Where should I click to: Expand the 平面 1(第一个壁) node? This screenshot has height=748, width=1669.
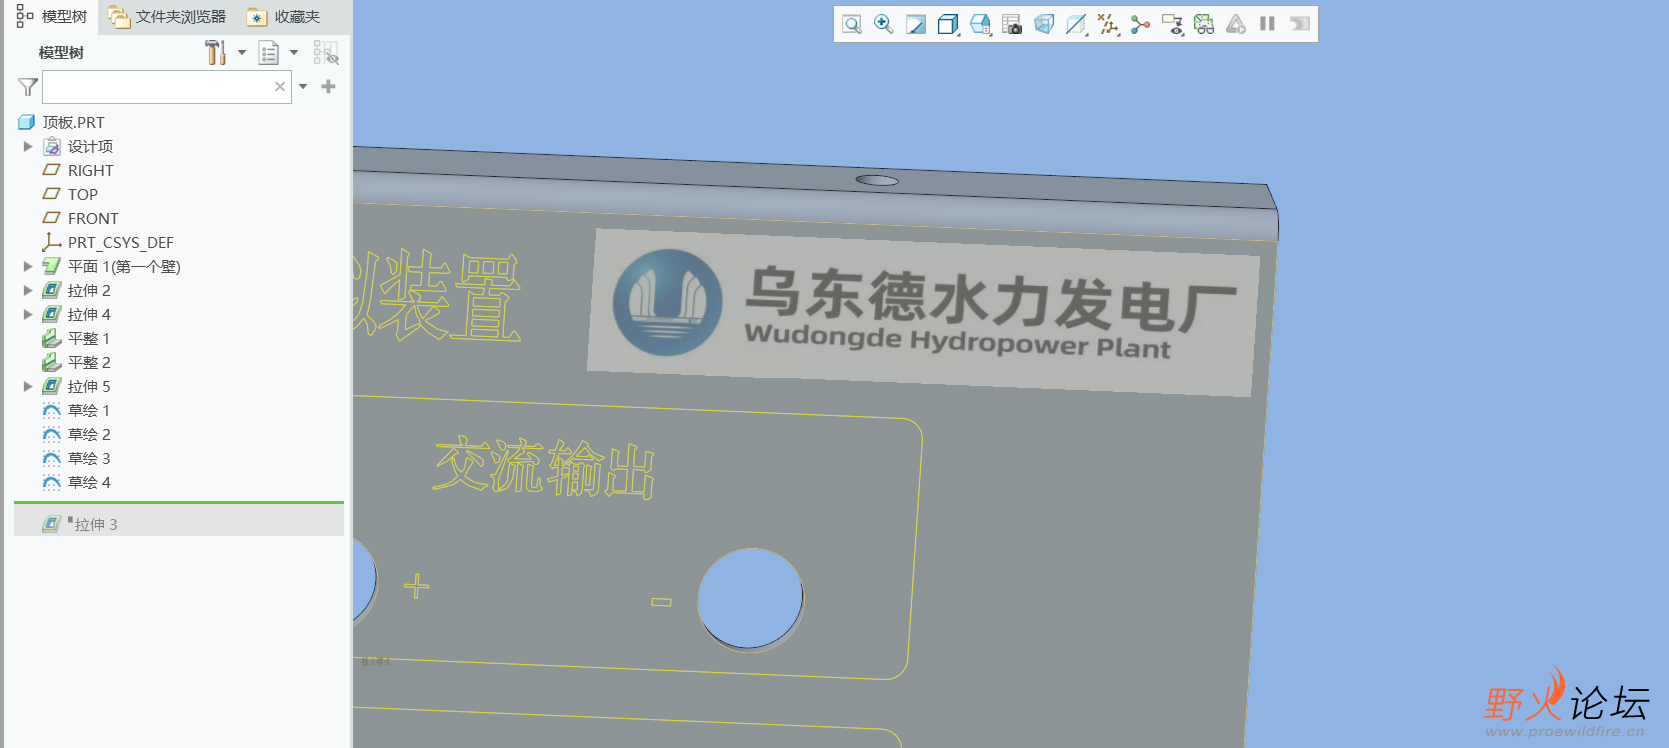pos(28,266)
